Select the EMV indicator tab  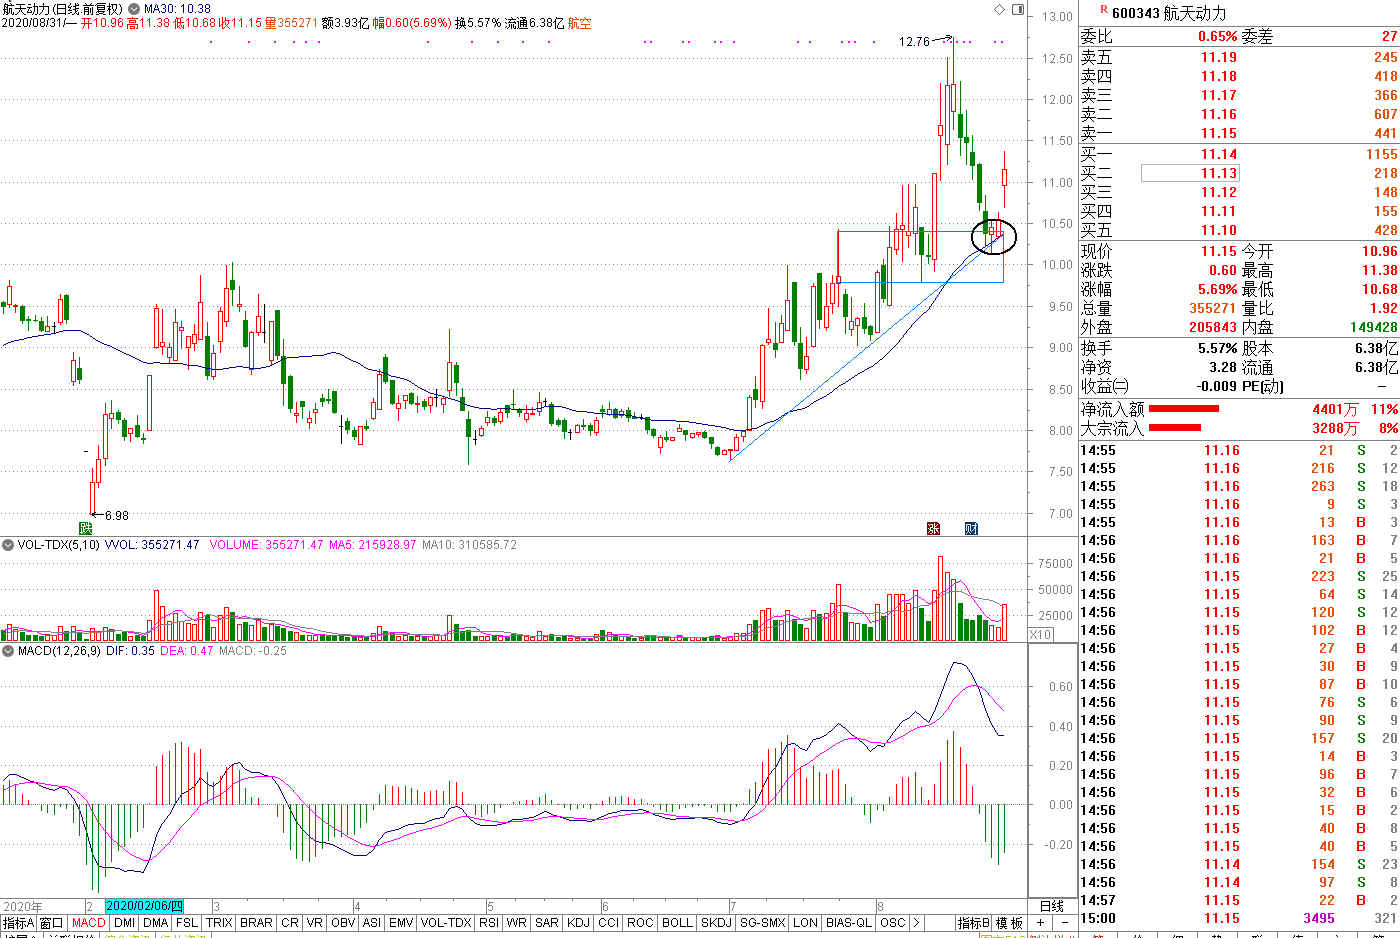coord(401,922)
